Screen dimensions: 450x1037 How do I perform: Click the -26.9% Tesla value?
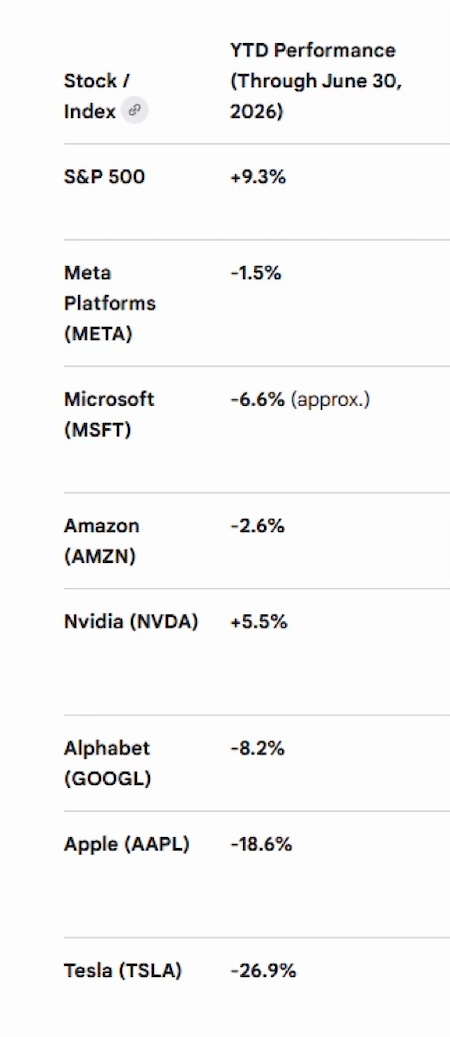pyautogui.click(x=263, y=971)
